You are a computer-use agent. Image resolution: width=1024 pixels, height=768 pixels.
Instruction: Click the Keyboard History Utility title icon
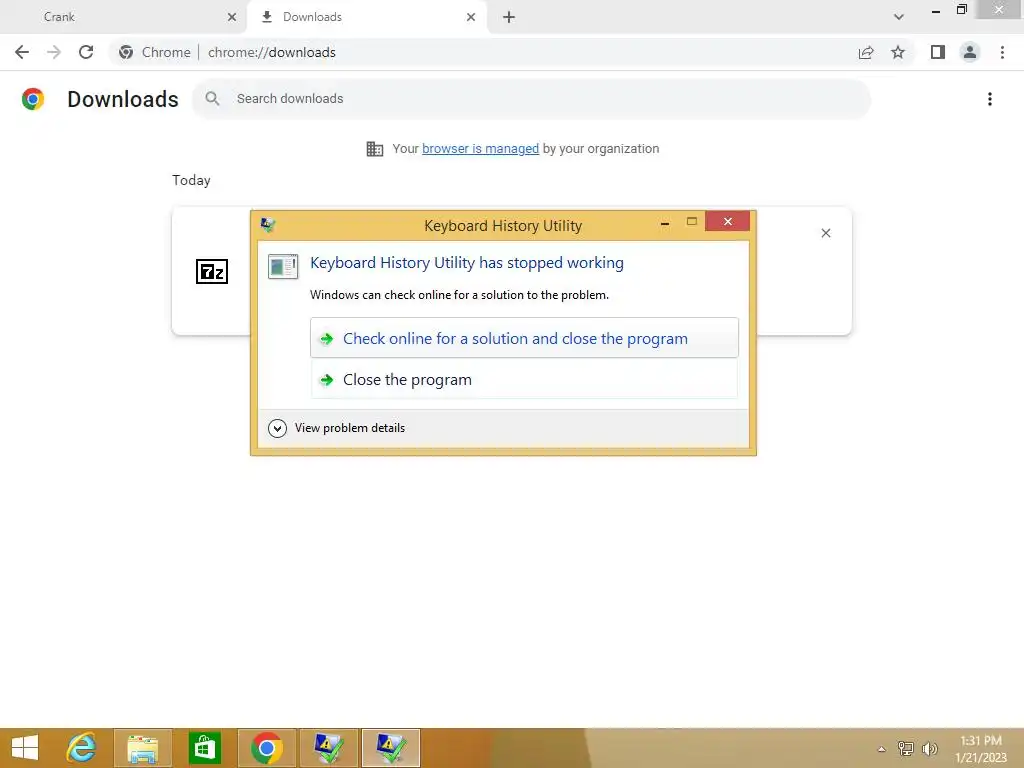[268, 225]
